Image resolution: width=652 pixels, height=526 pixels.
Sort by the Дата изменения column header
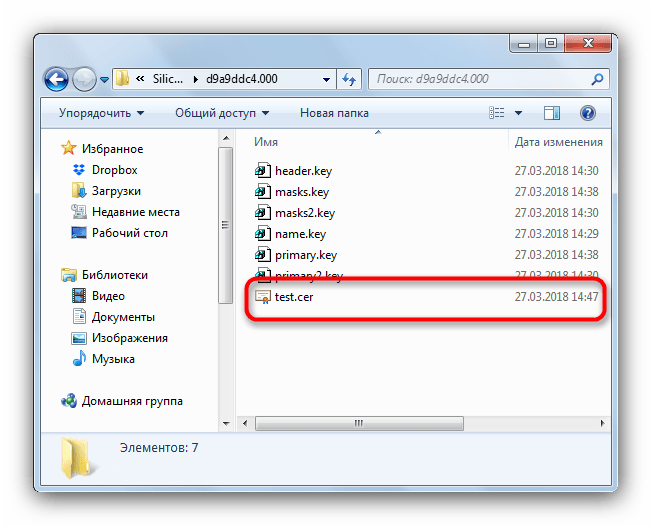[558, 142]
